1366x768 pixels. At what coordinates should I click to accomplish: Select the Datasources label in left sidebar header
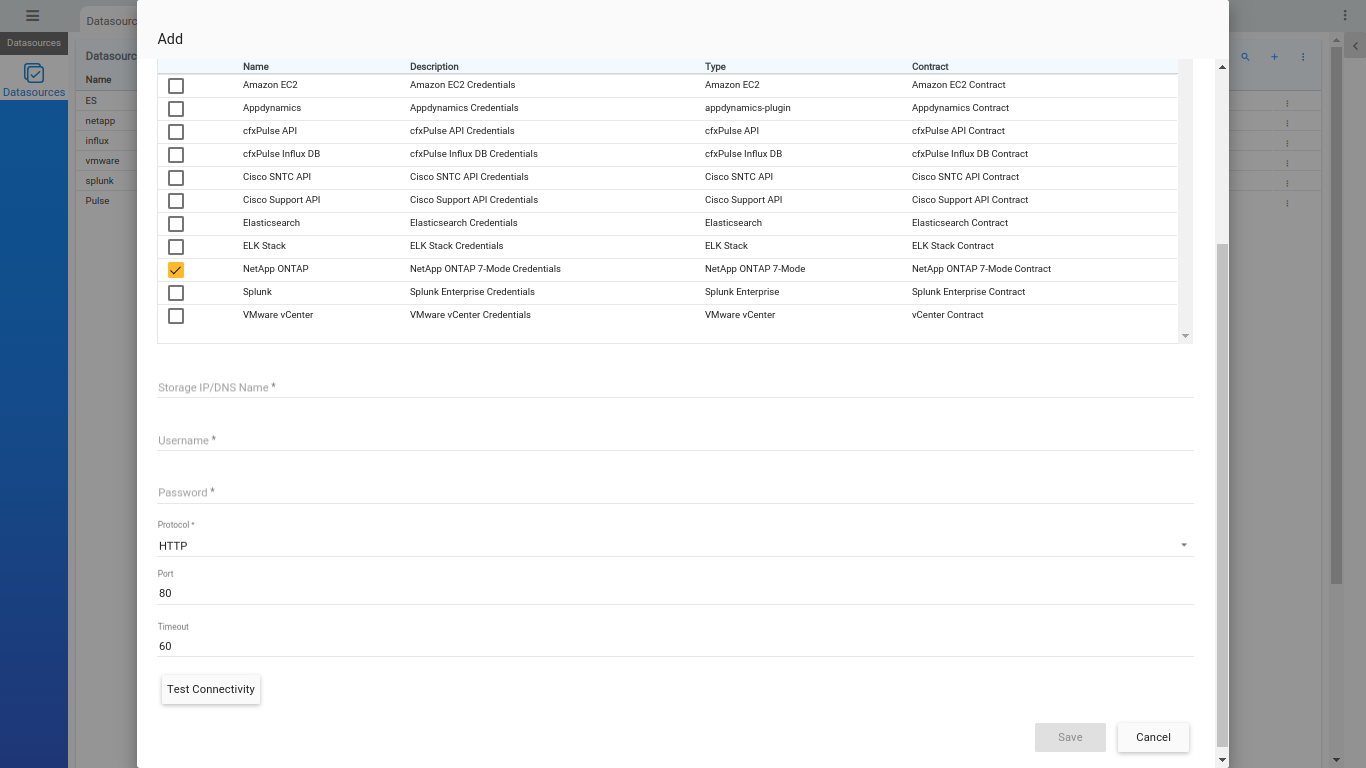[34, 43]
